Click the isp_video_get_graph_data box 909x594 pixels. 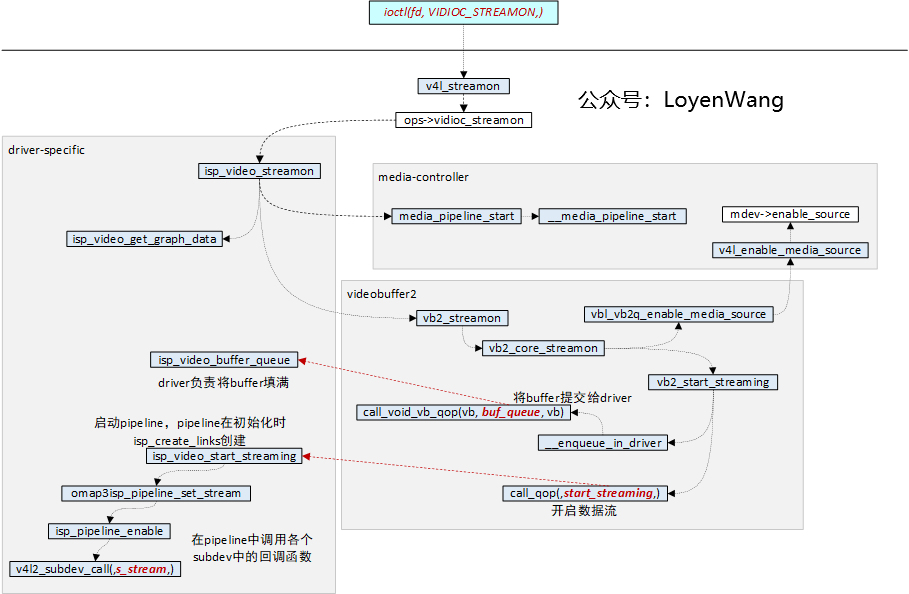tap(145, 239)
